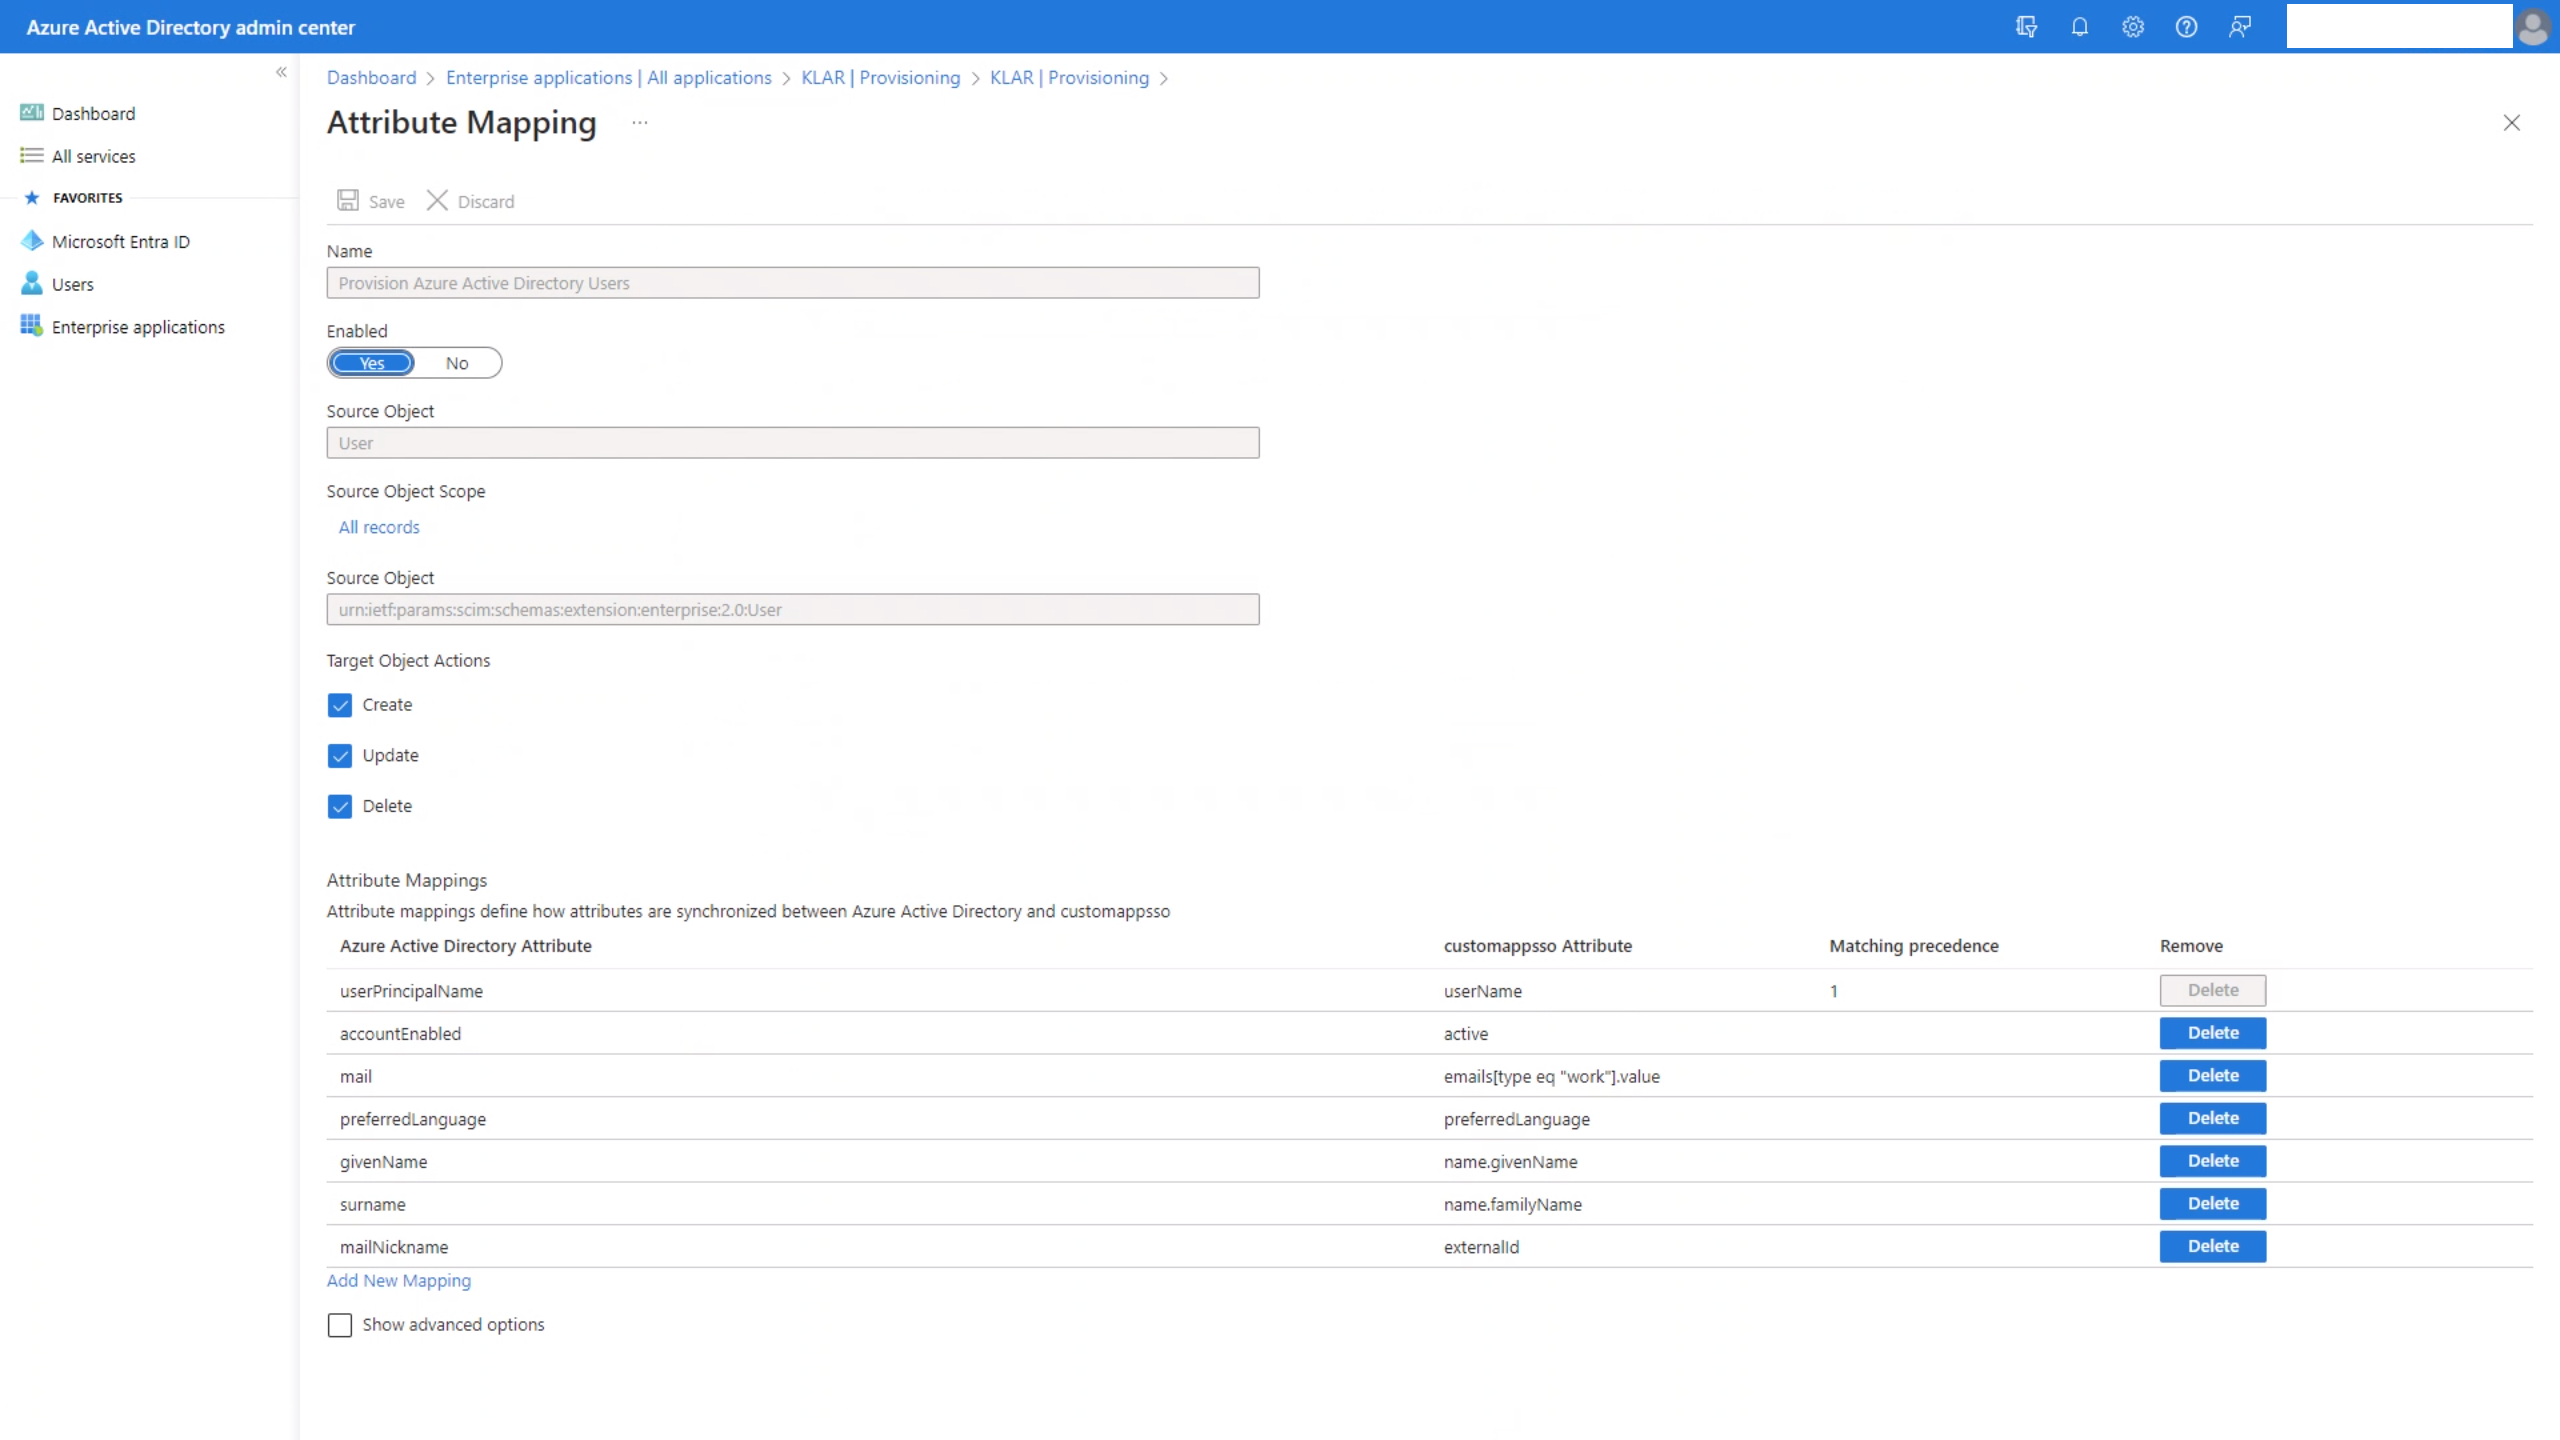Viewport: 2560px width, 1440px height.
Task: Click the All services list icon
Action: [32, 156]
